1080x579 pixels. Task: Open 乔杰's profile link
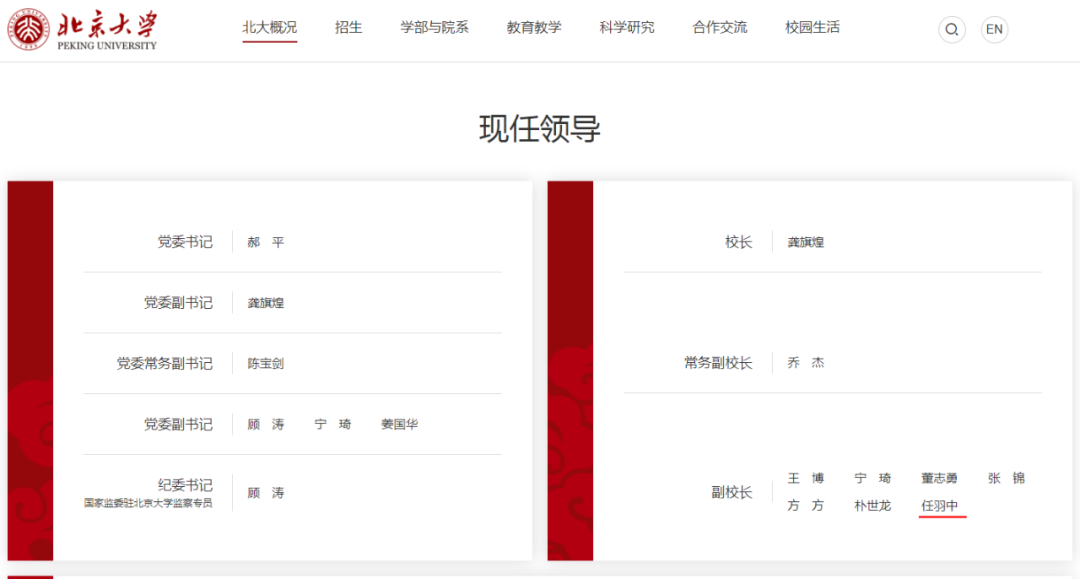pyautogui.click(x=806, y=363)
